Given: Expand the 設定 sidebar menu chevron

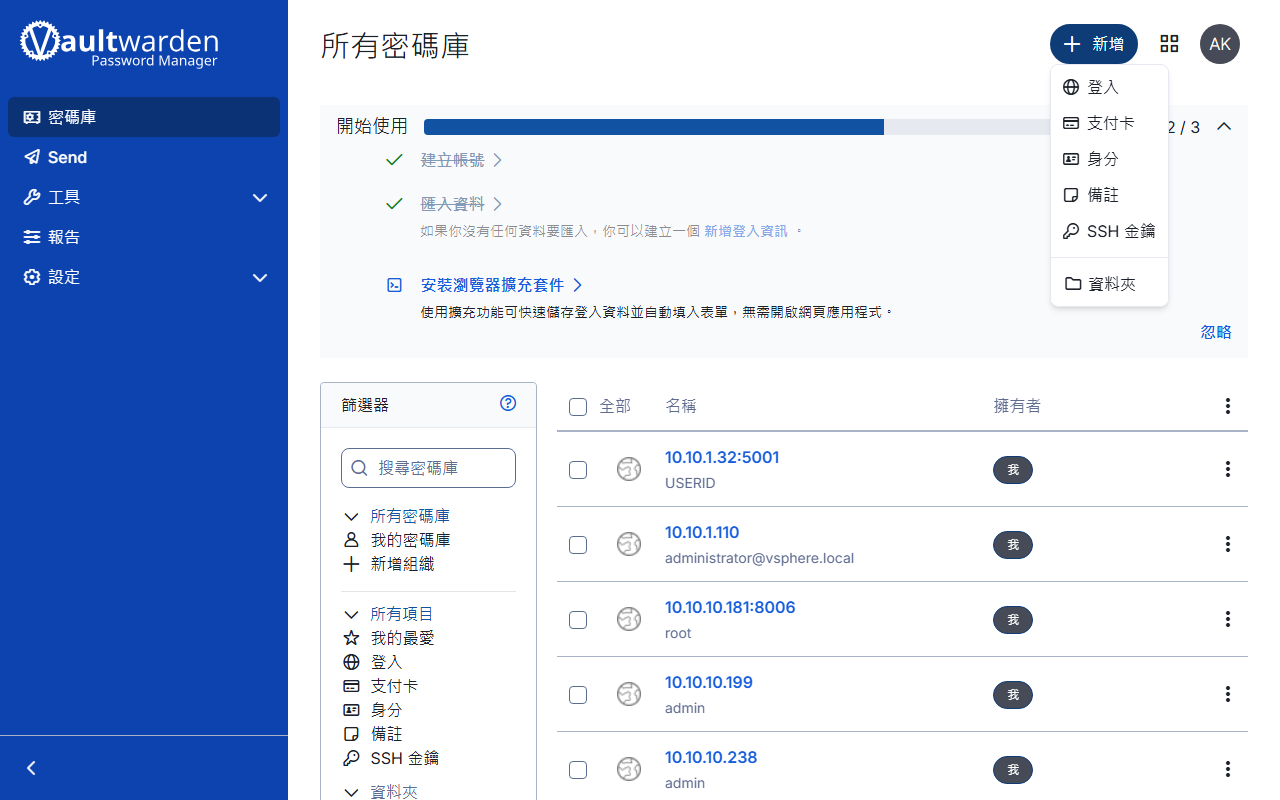Looking at the screenshot, I should 260,278.
